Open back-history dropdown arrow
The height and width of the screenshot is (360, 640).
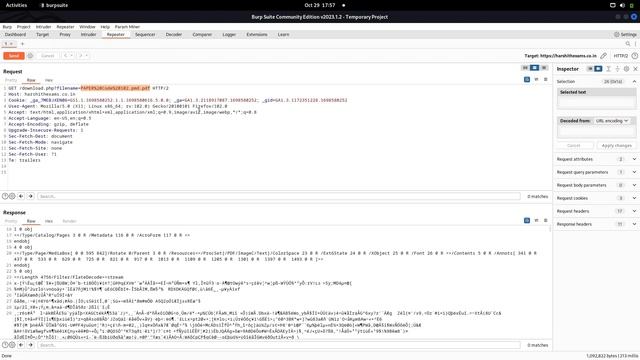coord(71,56)
